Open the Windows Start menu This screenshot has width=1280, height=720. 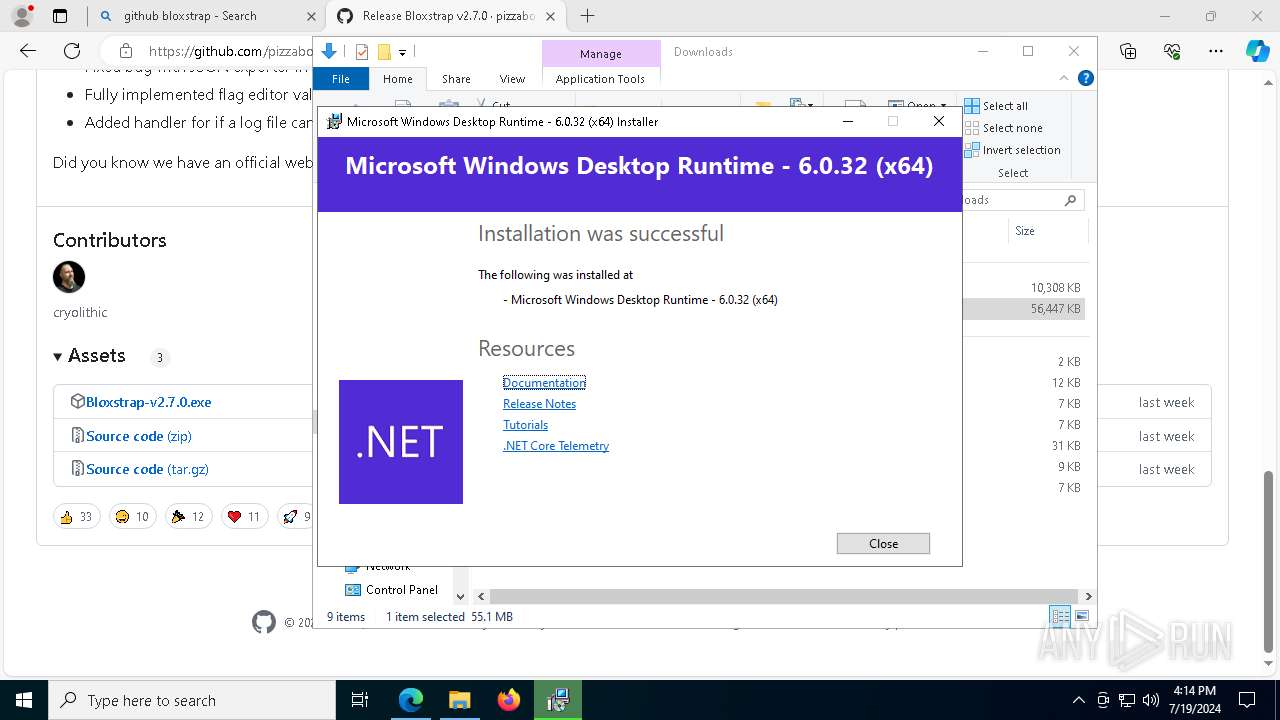(24, 700)
